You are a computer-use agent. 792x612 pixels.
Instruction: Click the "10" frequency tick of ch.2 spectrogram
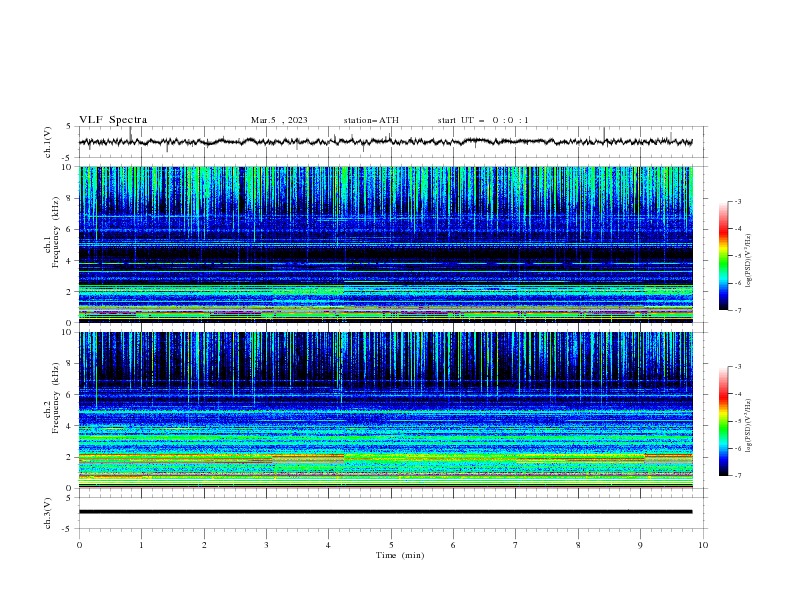[68, 332]
